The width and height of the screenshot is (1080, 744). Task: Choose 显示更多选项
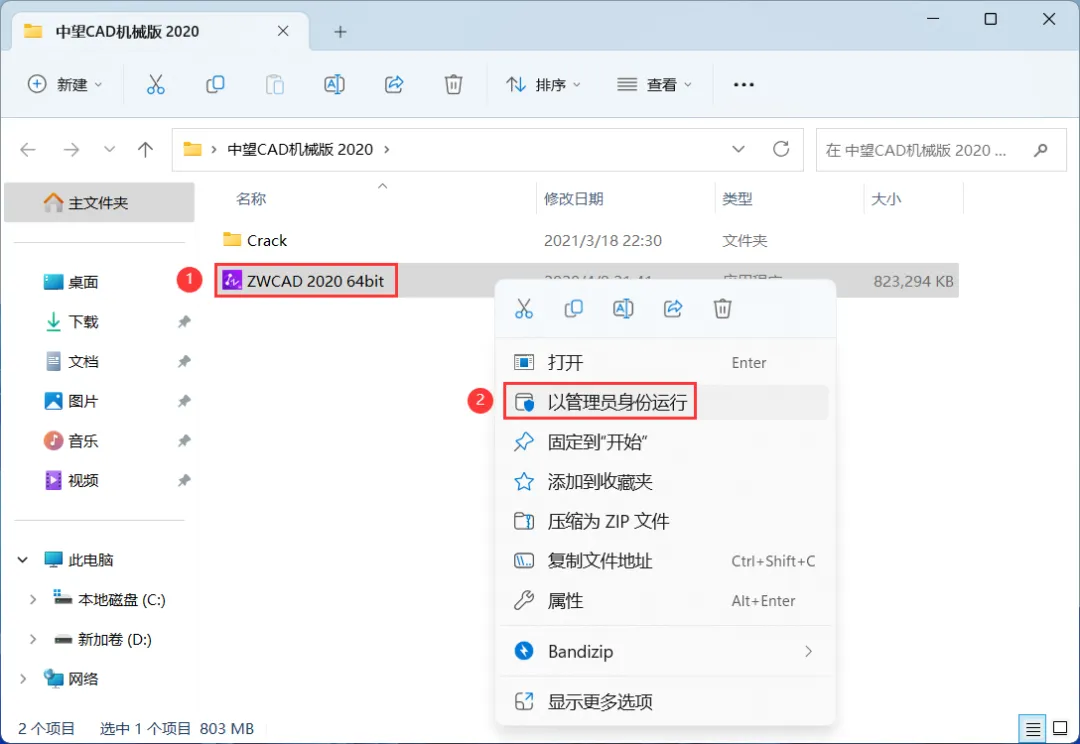coord(665,702)
